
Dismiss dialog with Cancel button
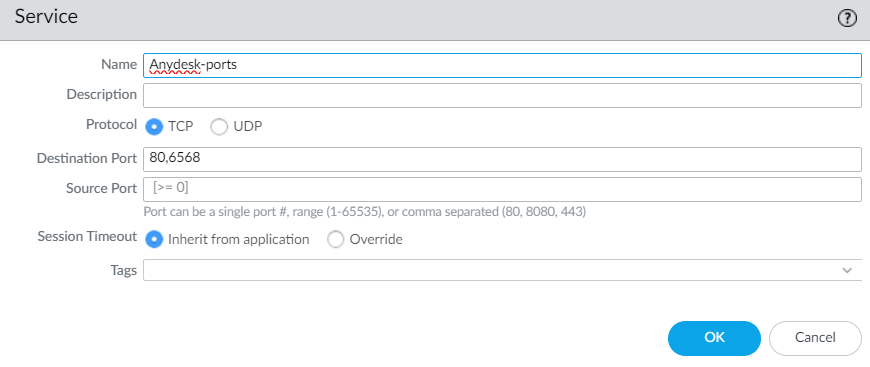click(815, 338)
